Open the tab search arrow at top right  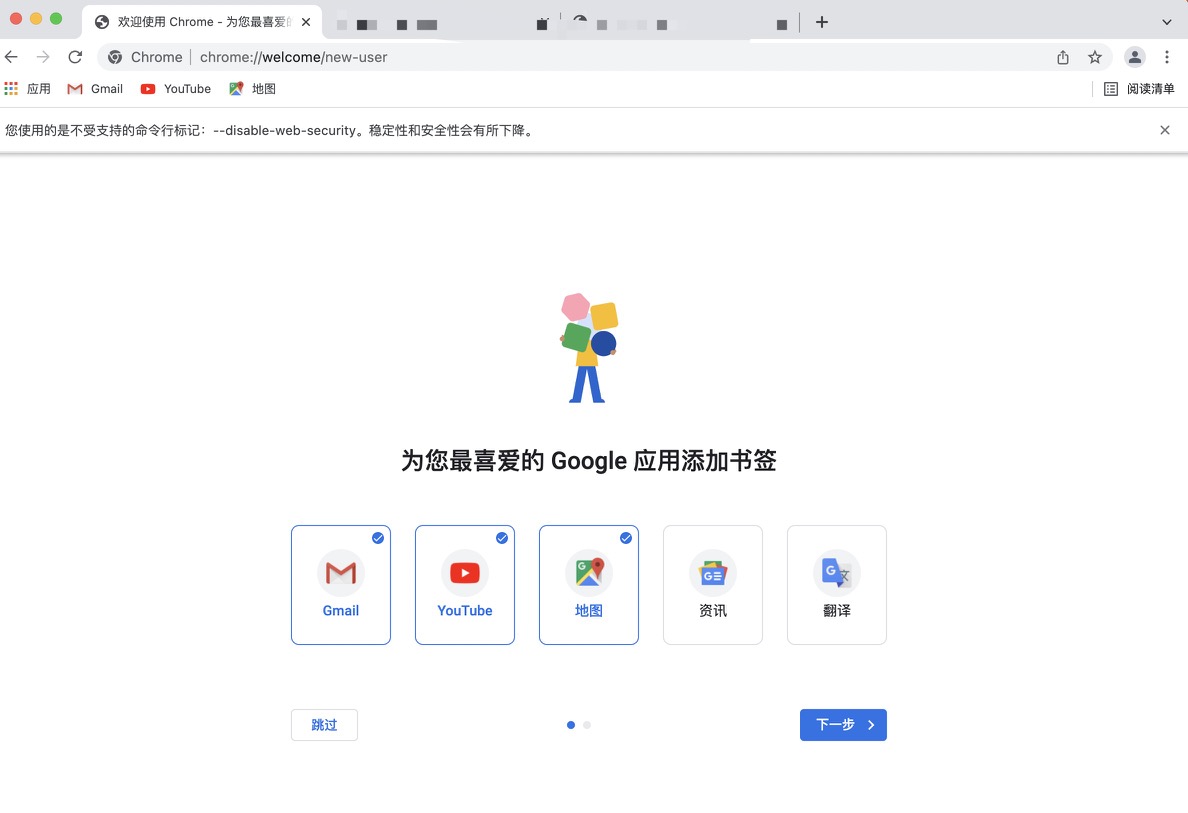(1166, 21)
